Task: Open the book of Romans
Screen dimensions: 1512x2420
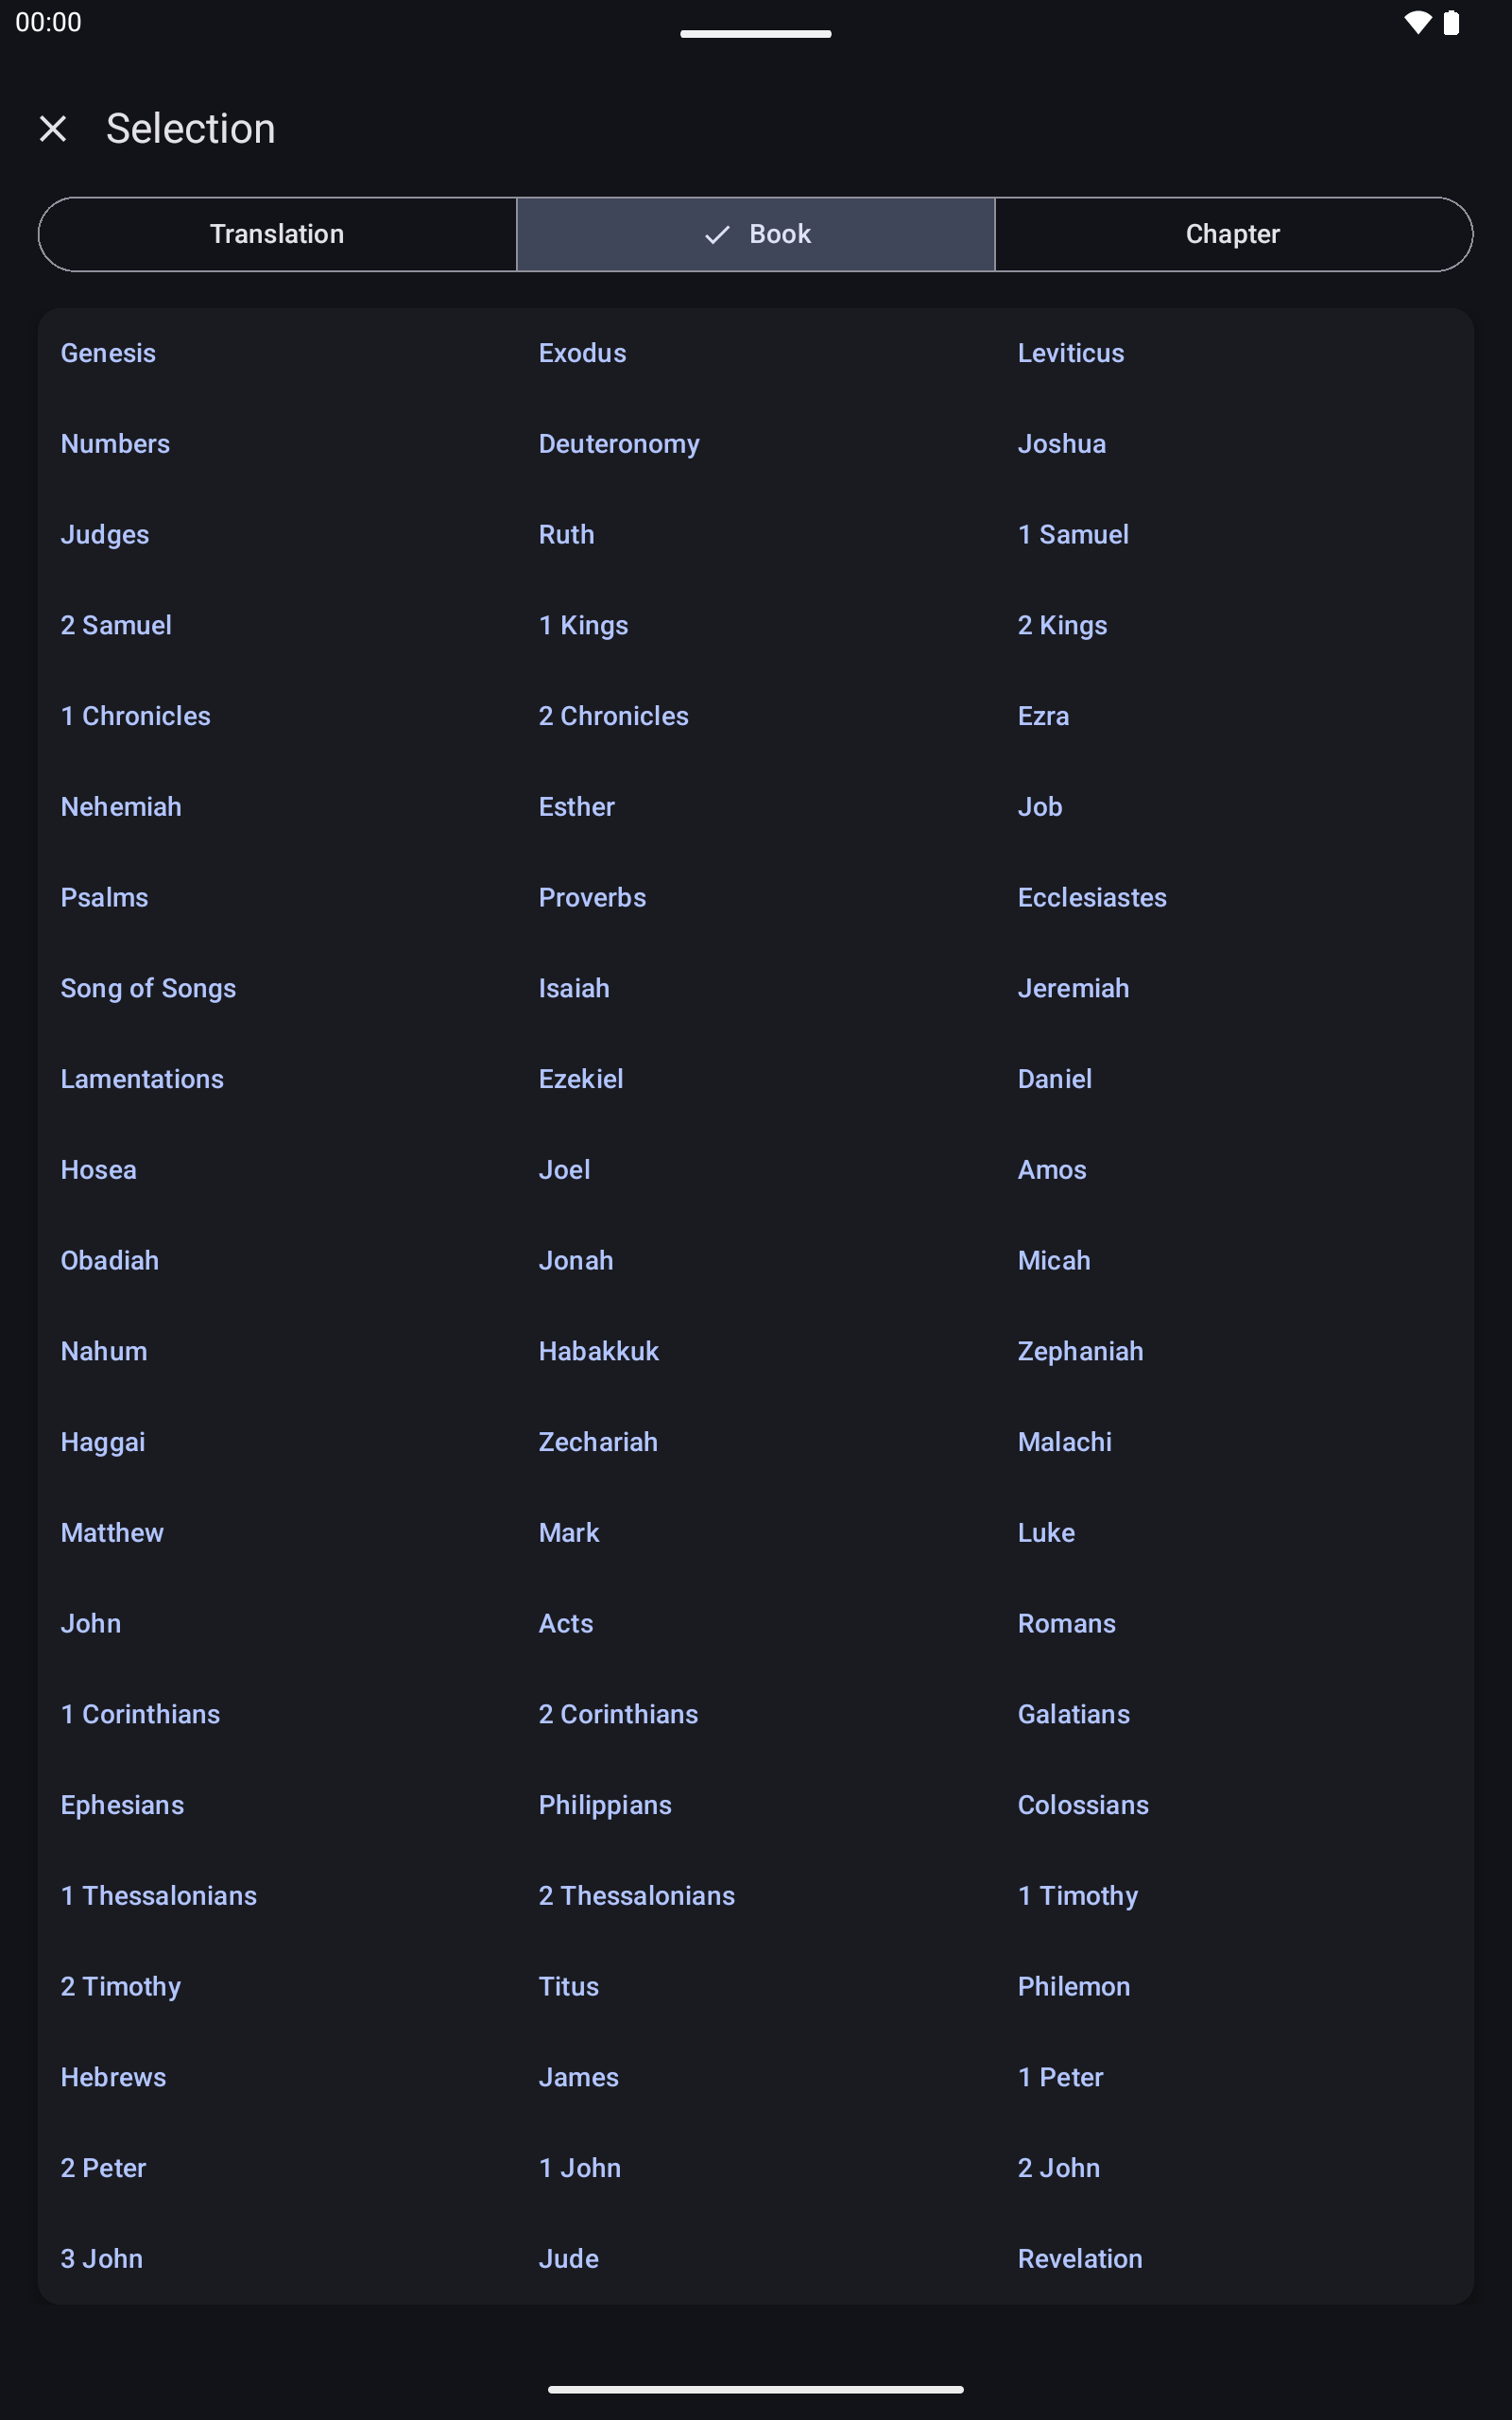Action: [1066, 1623]
